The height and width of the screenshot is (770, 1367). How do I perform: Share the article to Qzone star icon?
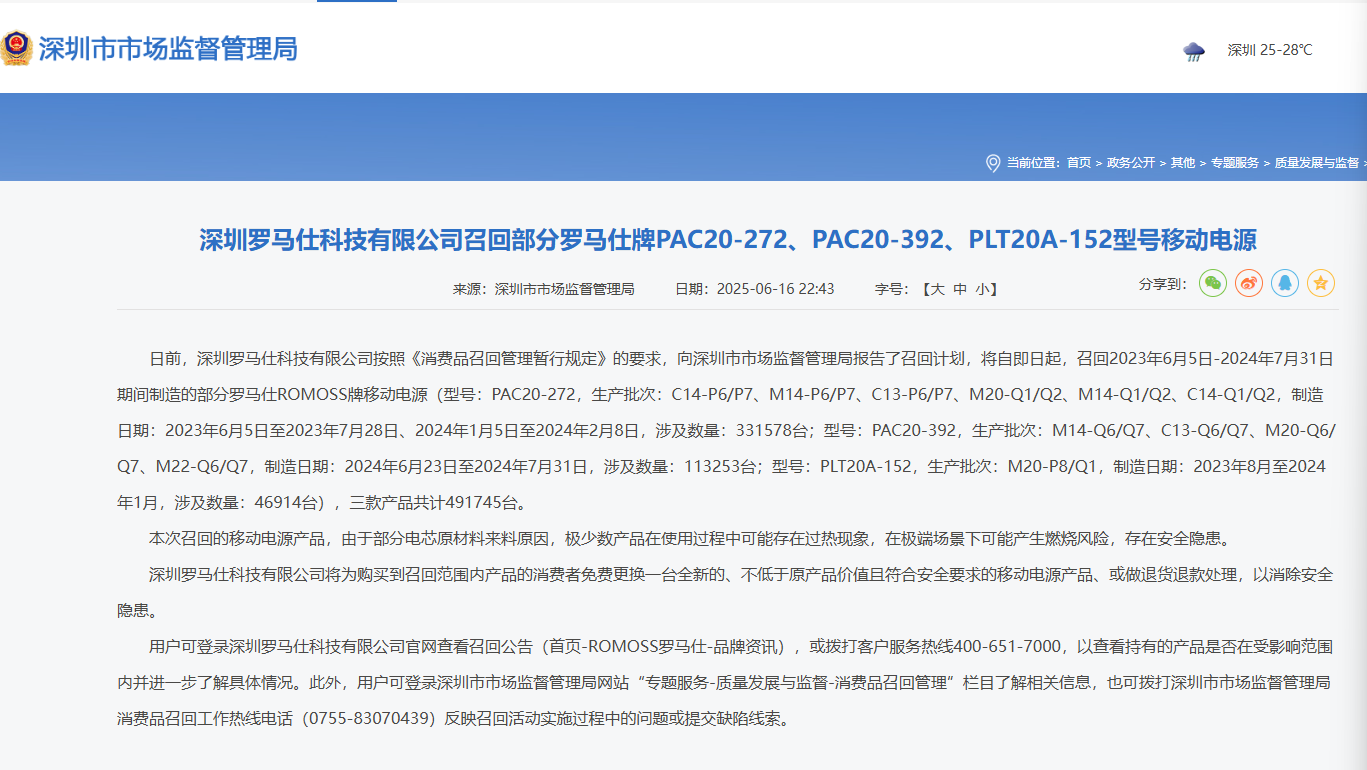(1321, 283)
